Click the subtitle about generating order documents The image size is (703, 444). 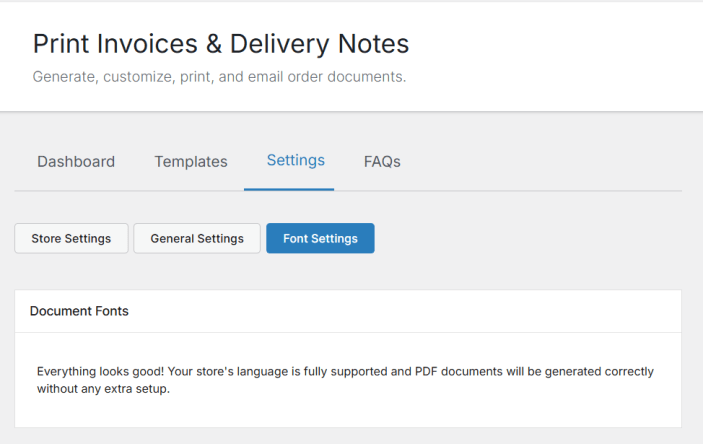[219, 76]
